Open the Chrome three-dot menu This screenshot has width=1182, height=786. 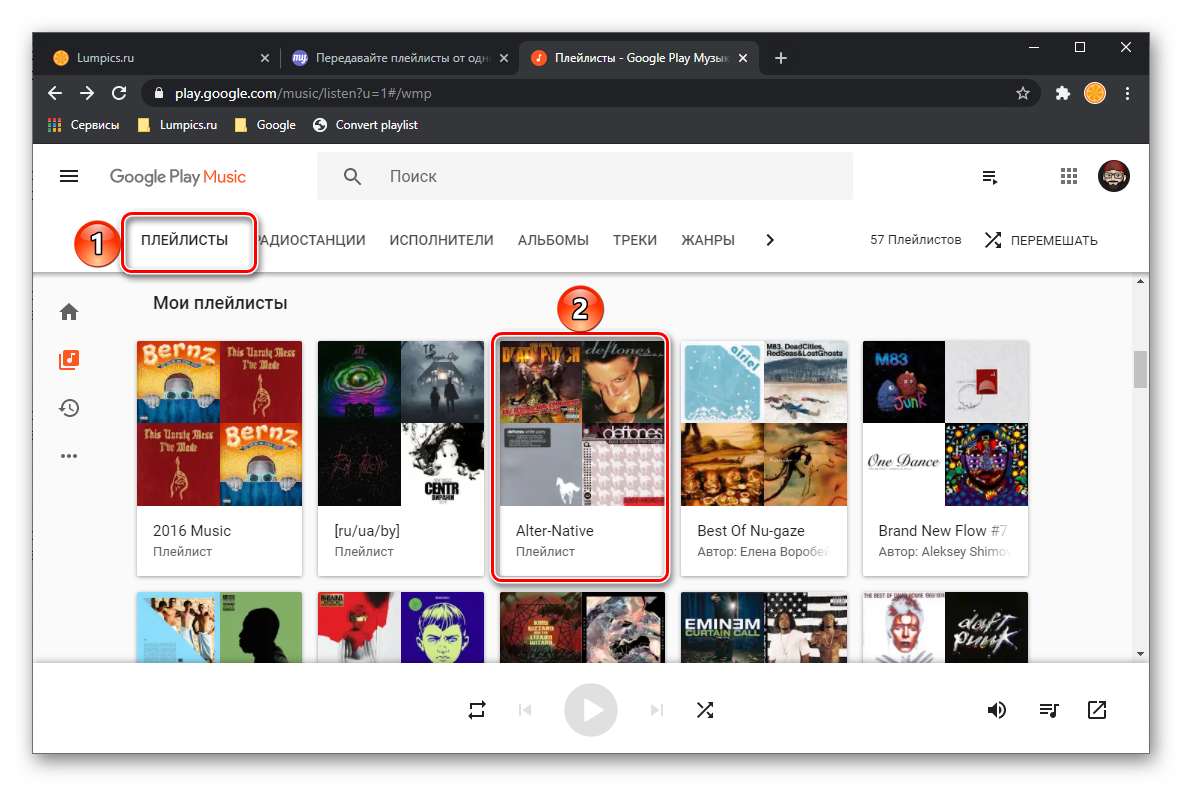coord(1127,93)
